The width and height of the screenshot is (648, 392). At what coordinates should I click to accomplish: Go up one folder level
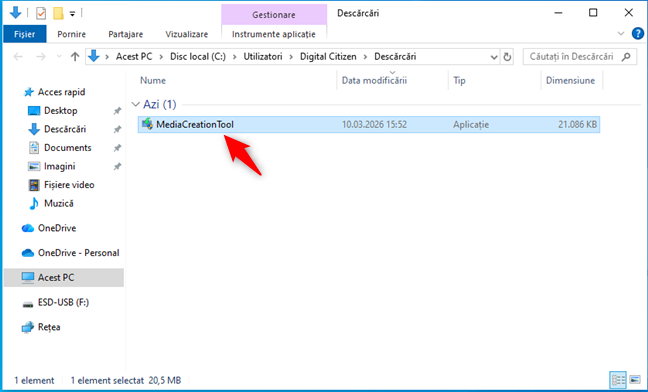75,57
